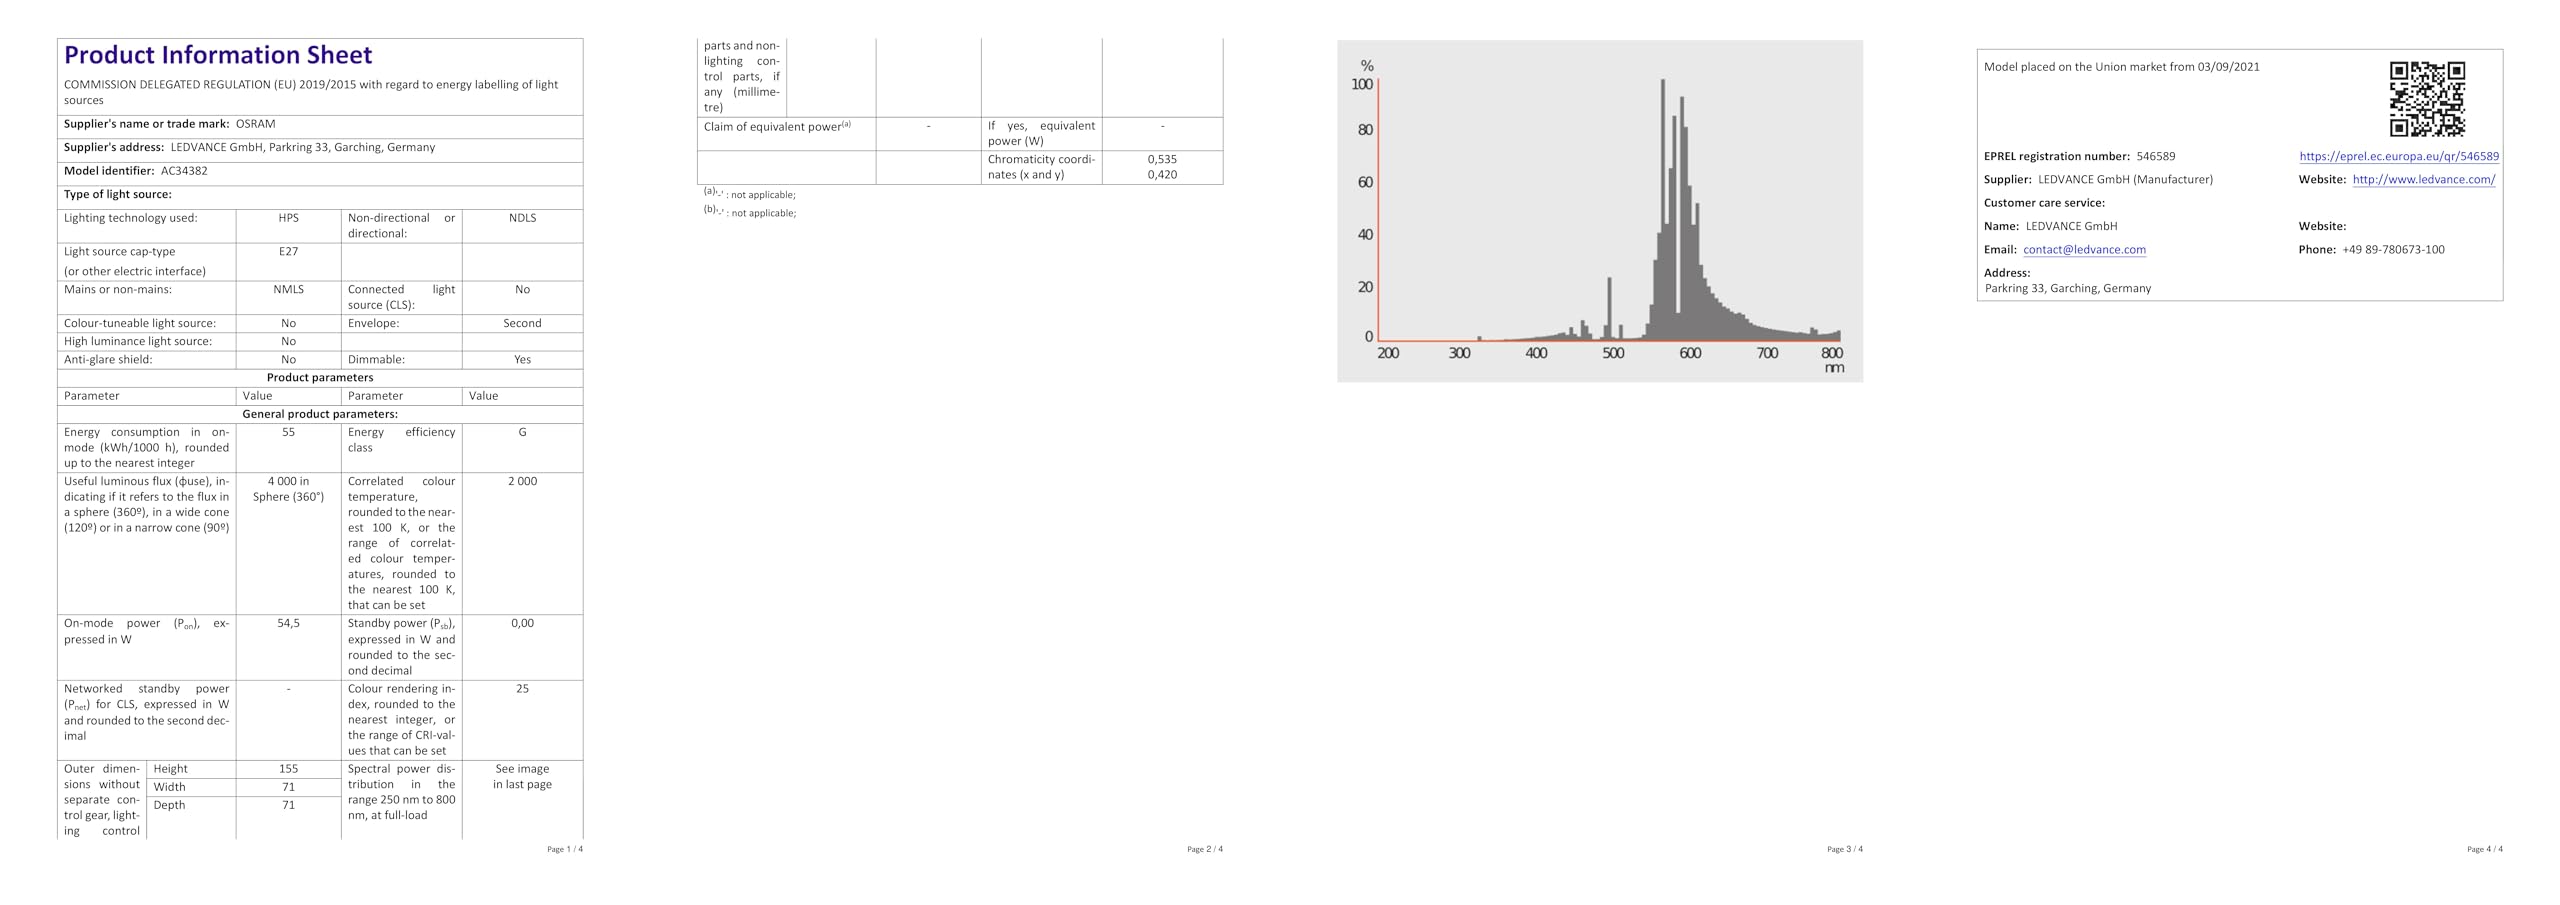2560x905 pixels.
Task: Click the Height value 155
Action: coord(288,769)
